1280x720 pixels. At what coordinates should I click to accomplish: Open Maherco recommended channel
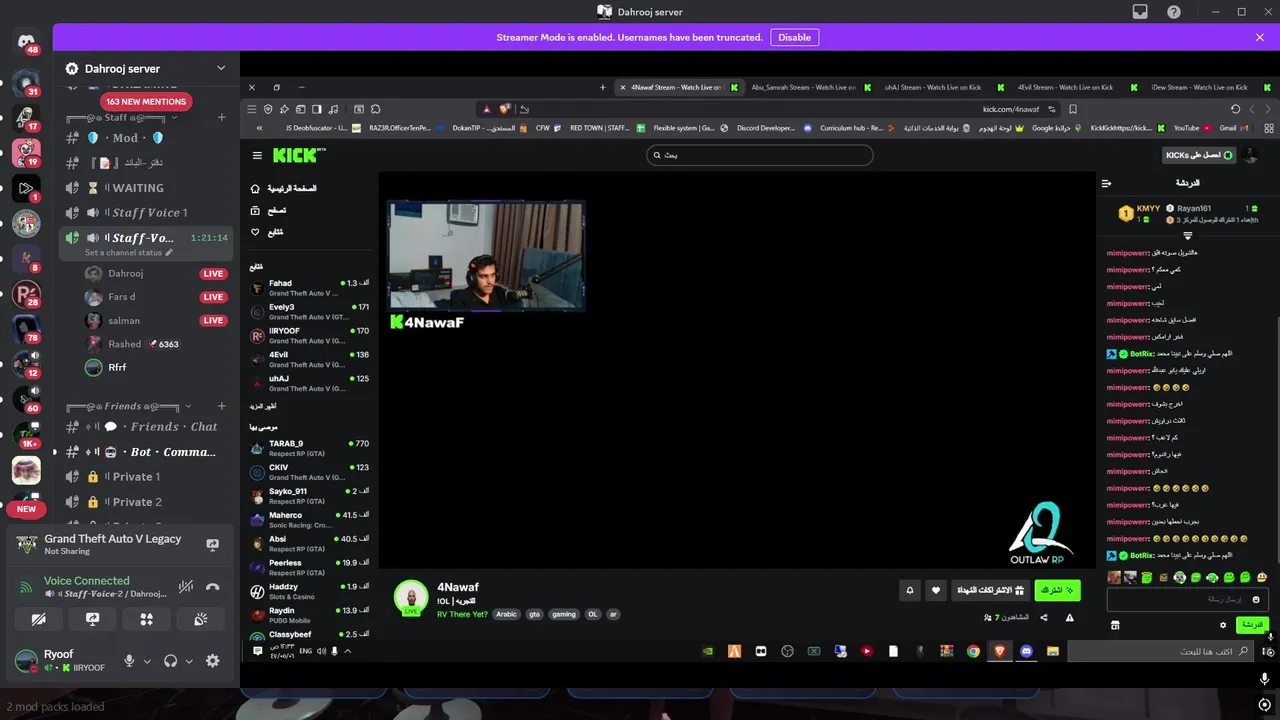pos(310,520)
